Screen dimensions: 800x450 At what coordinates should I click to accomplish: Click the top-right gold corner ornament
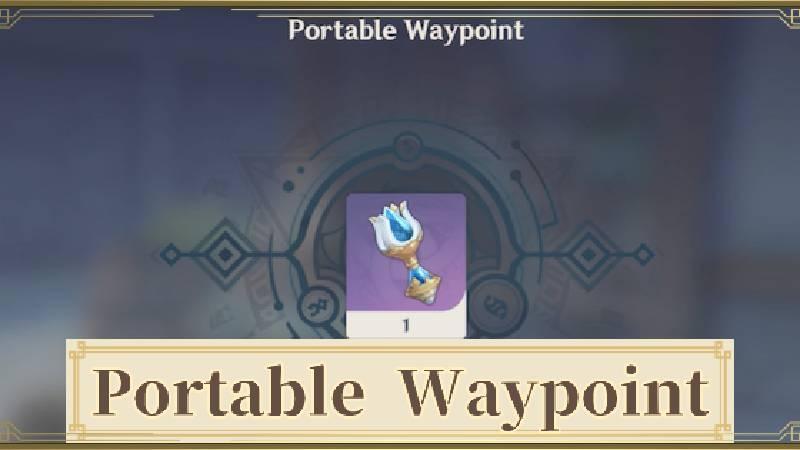(789, 16)
